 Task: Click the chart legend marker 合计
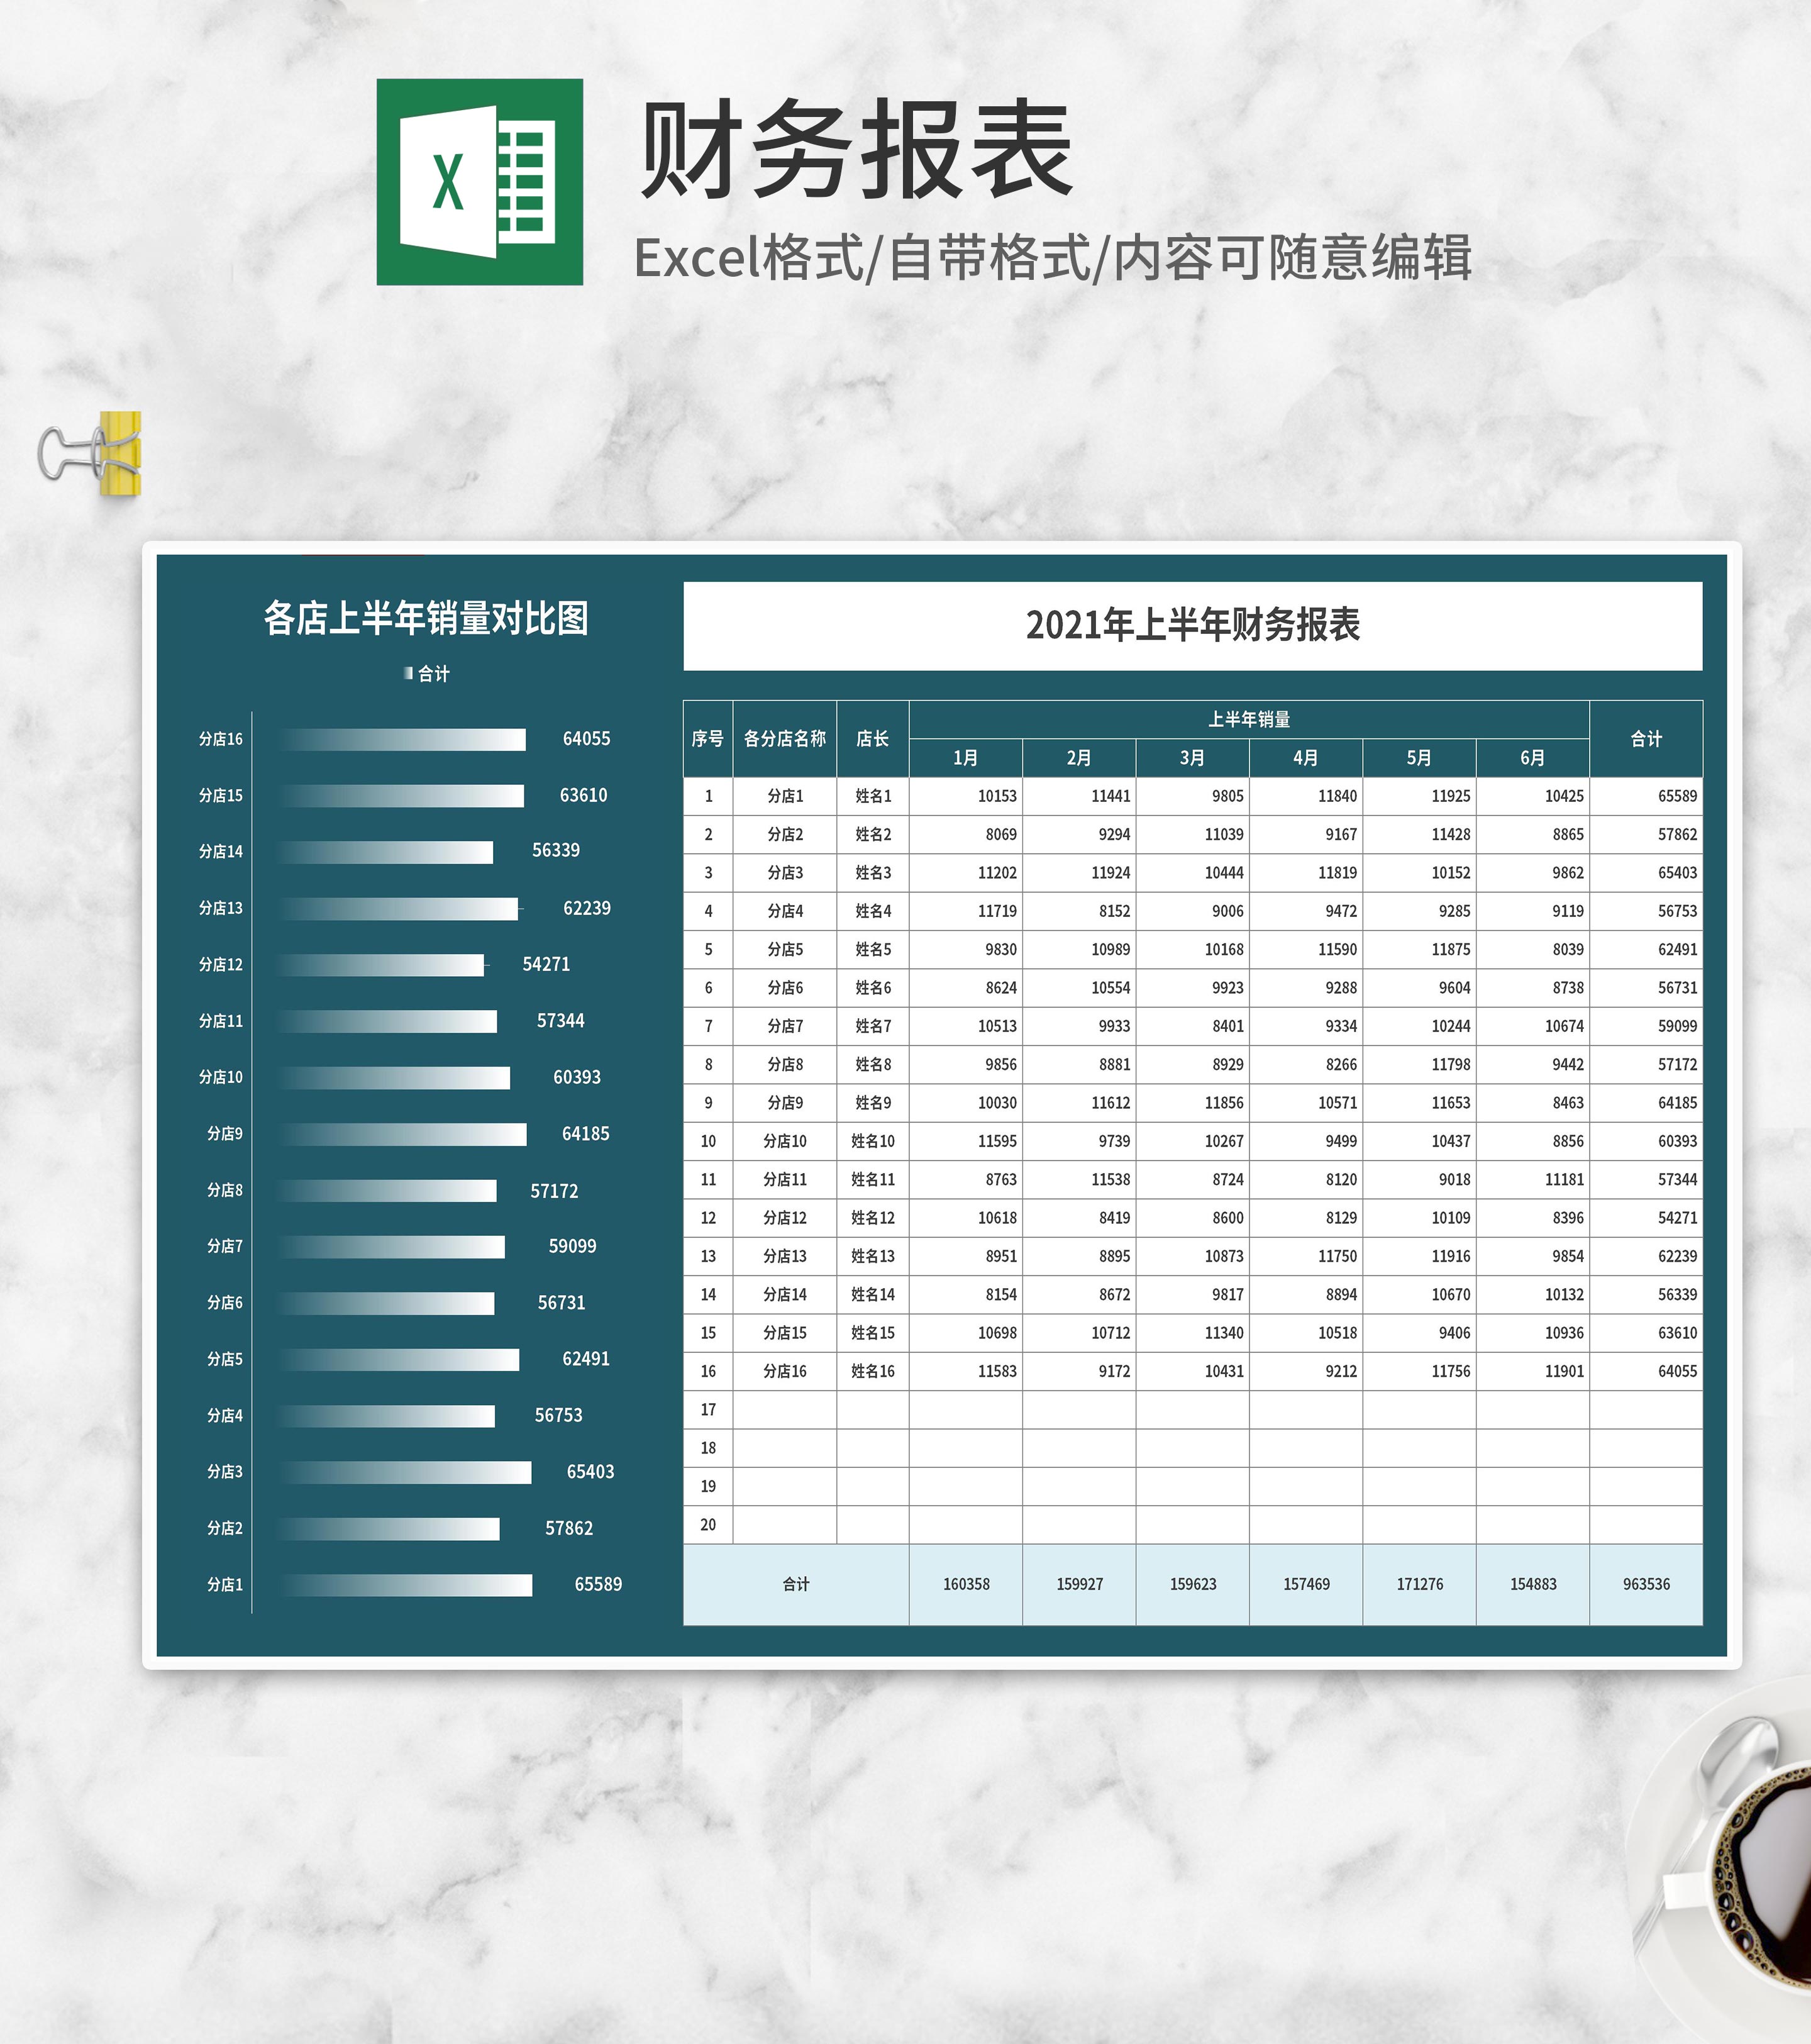(x=409, y=673)
